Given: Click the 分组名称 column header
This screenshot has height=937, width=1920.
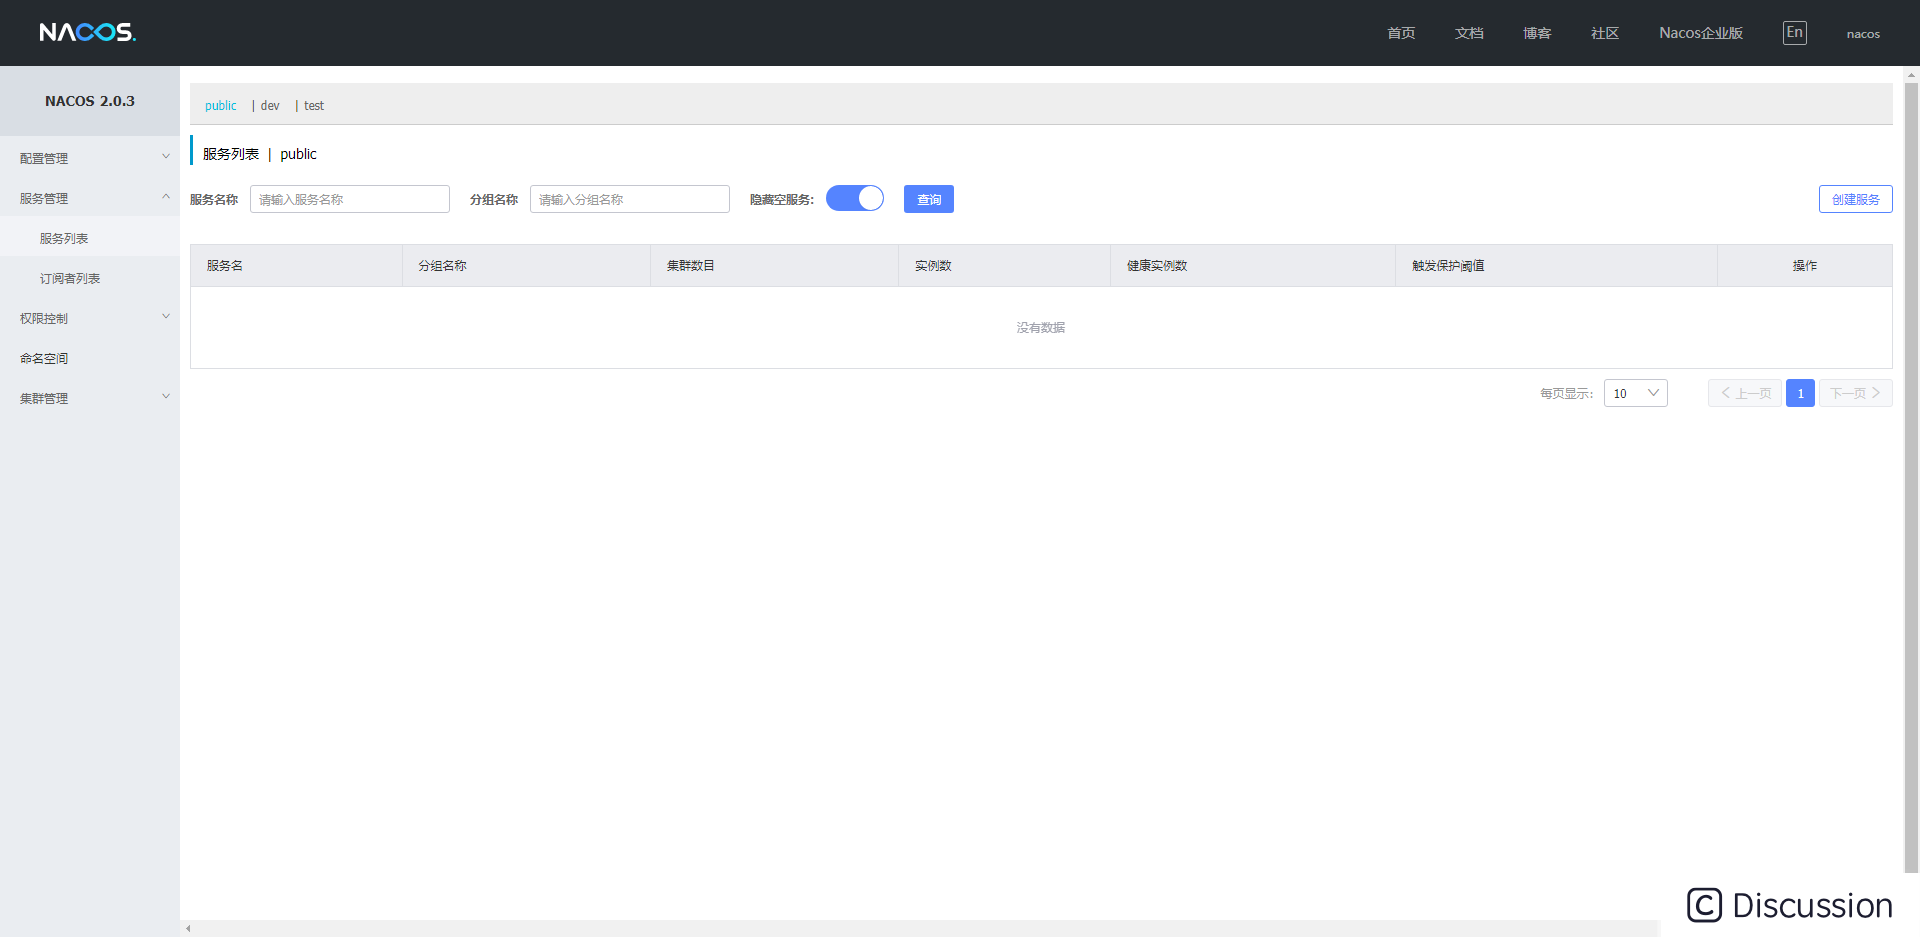Looking at the screenshot, I should pyautogui.click(x=527, y=265).
